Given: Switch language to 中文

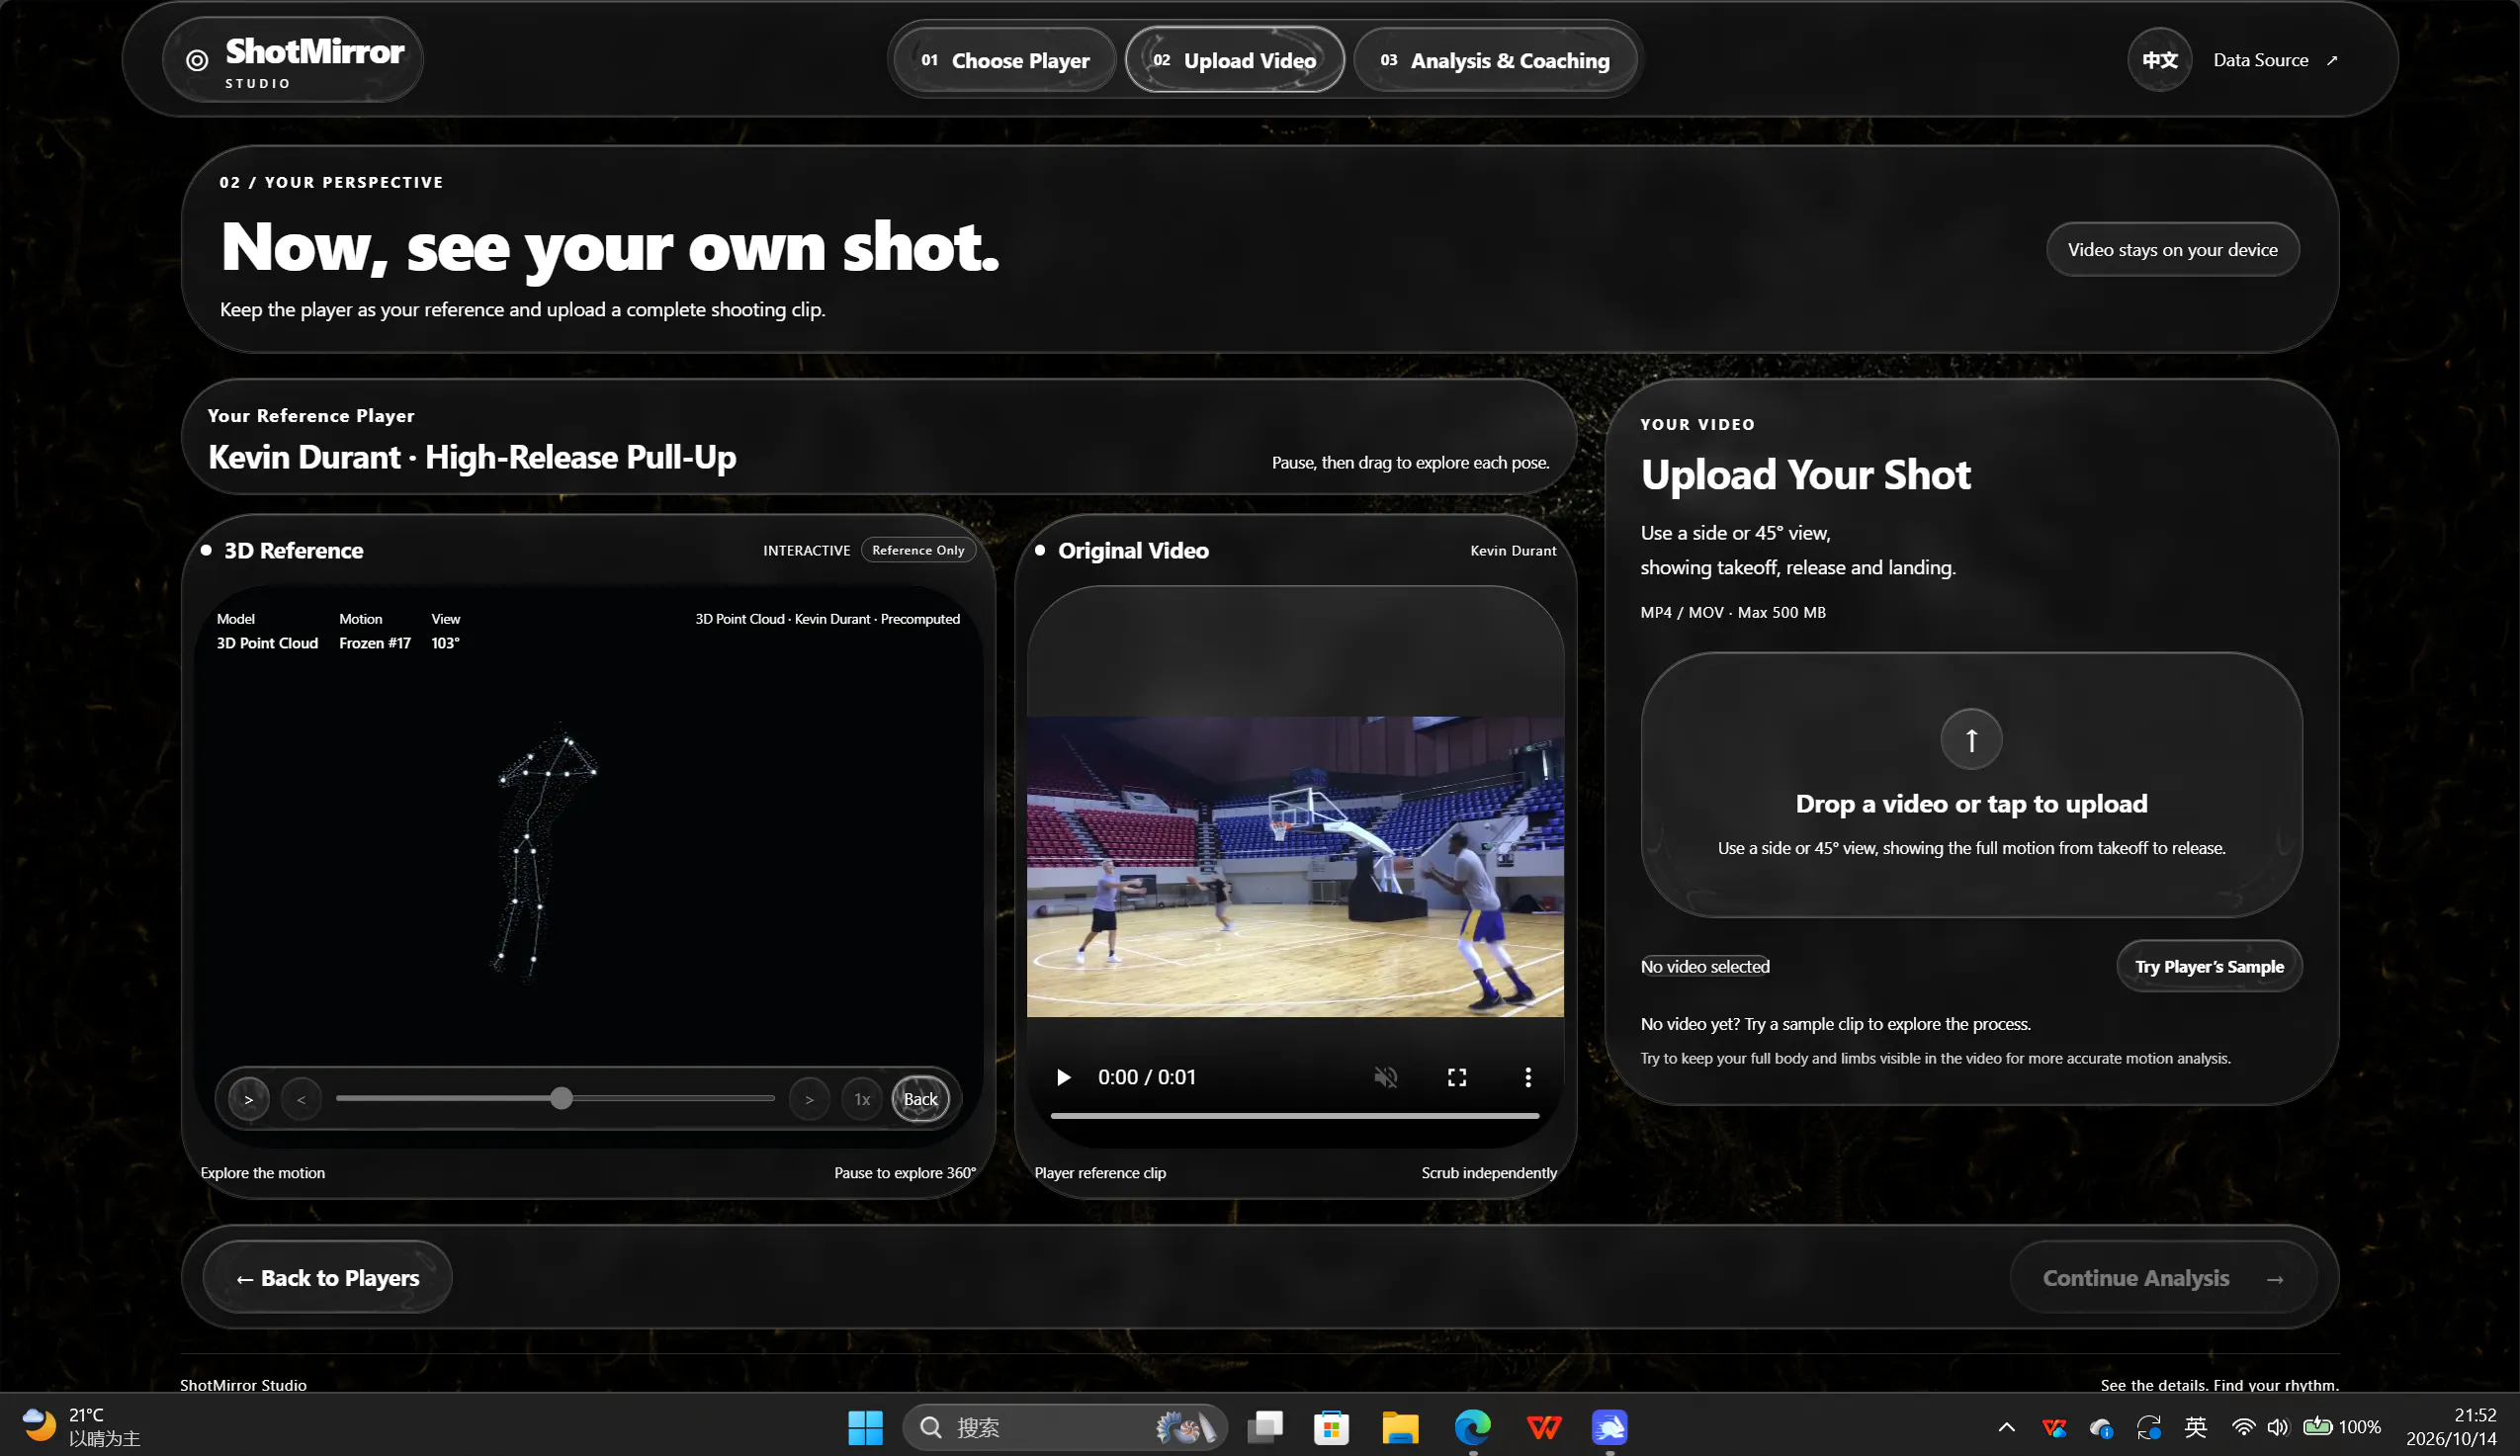Looking at the screenshot, I should click(2159, 60).
